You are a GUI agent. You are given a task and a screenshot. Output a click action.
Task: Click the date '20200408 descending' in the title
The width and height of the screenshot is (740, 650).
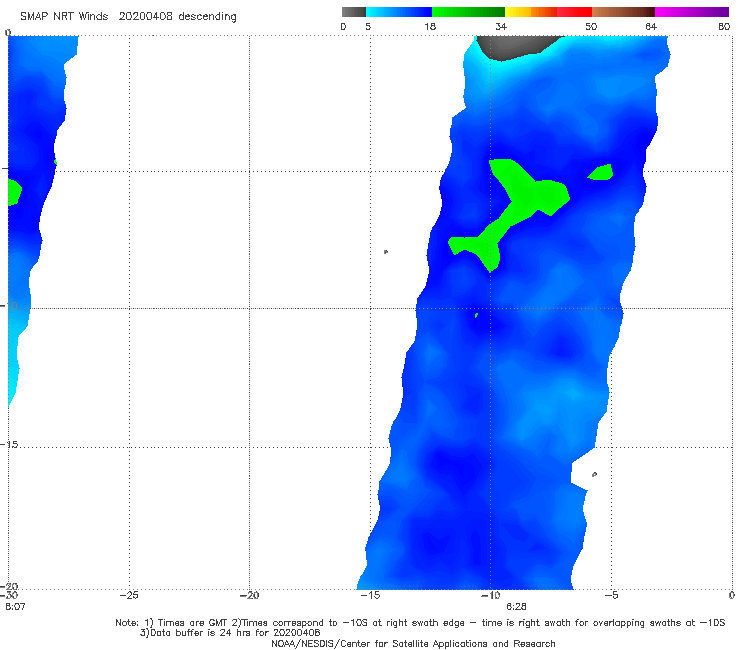pos(177,17)
